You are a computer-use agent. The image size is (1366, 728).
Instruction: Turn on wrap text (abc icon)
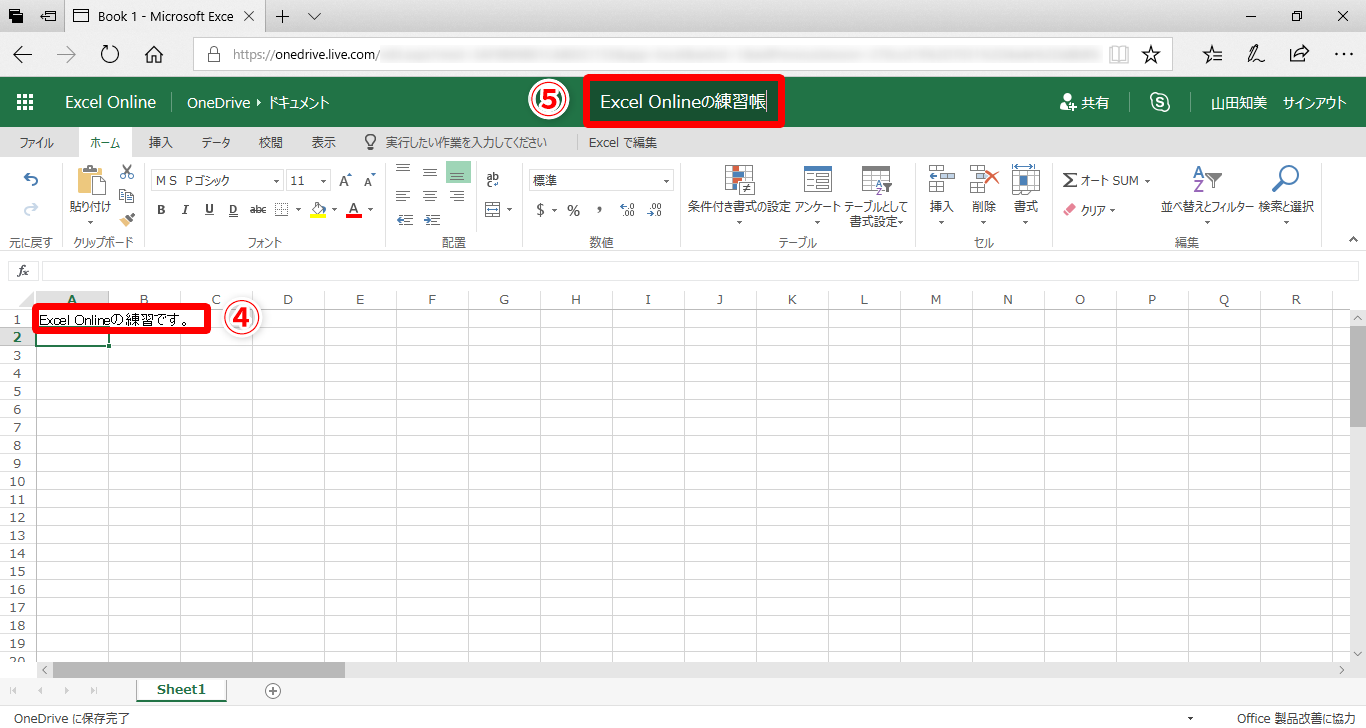coord(492,180)
